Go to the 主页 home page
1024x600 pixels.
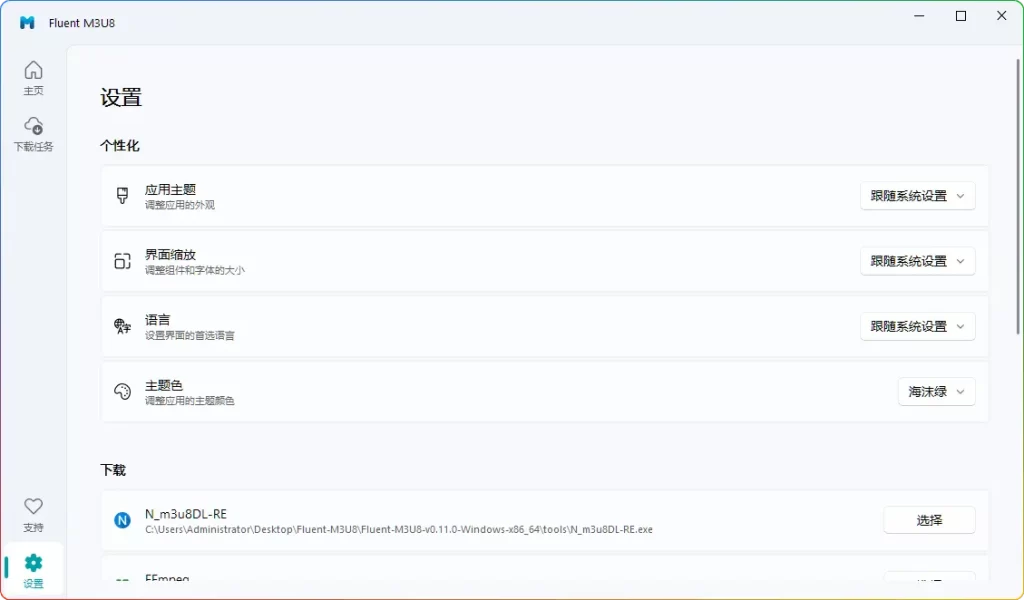(33, 78)
